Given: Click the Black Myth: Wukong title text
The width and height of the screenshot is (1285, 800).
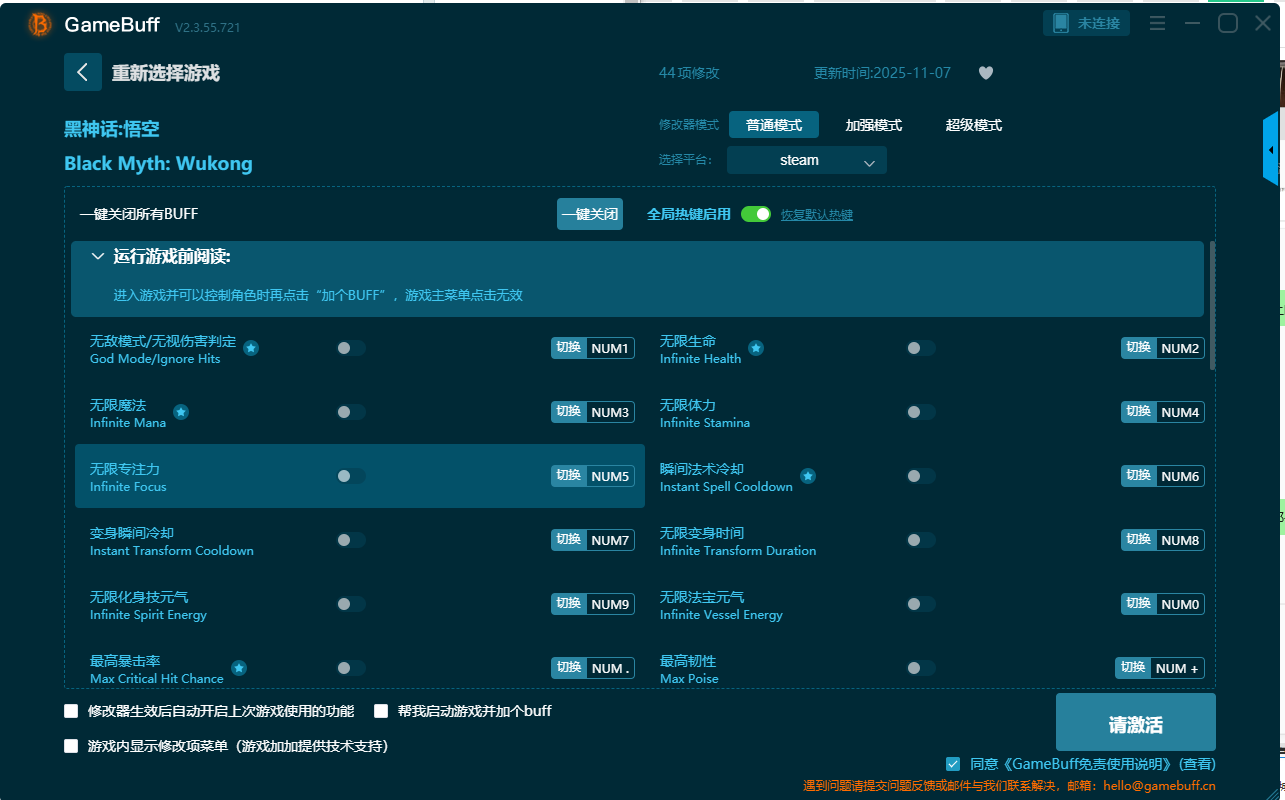Looking at the screenshot, I should [158, 163].
